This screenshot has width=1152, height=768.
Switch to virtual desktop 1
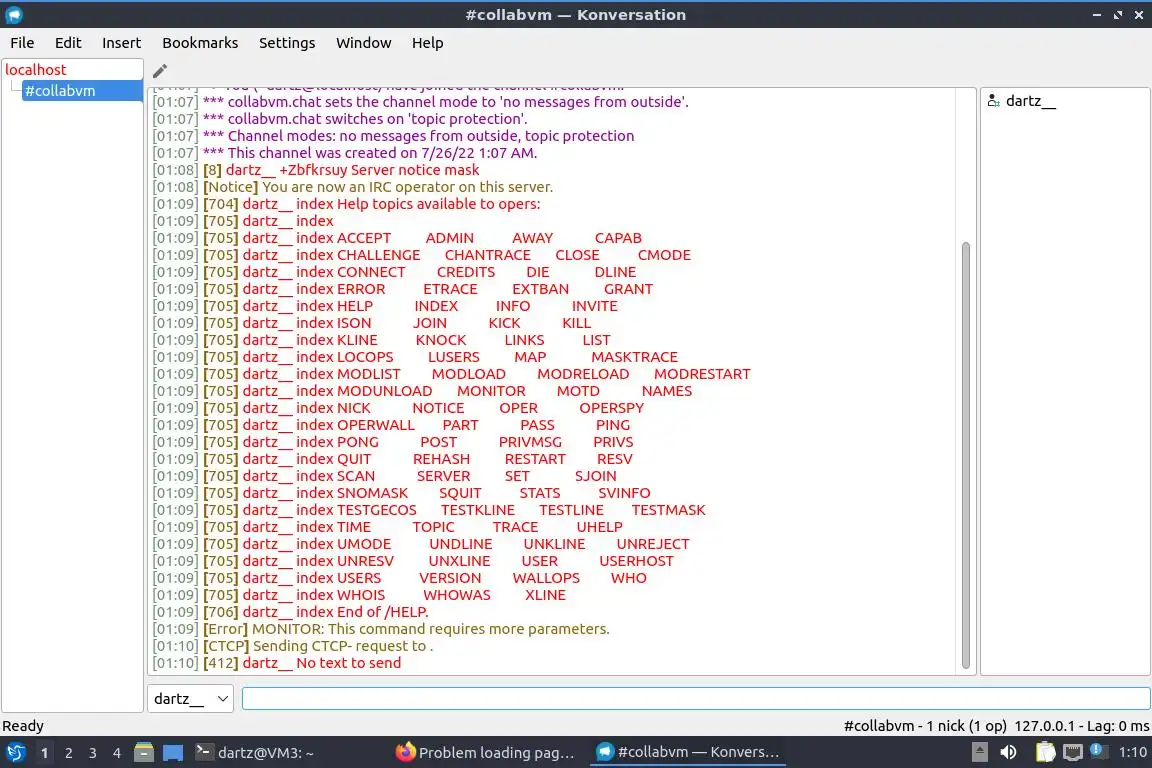[45, 753]
